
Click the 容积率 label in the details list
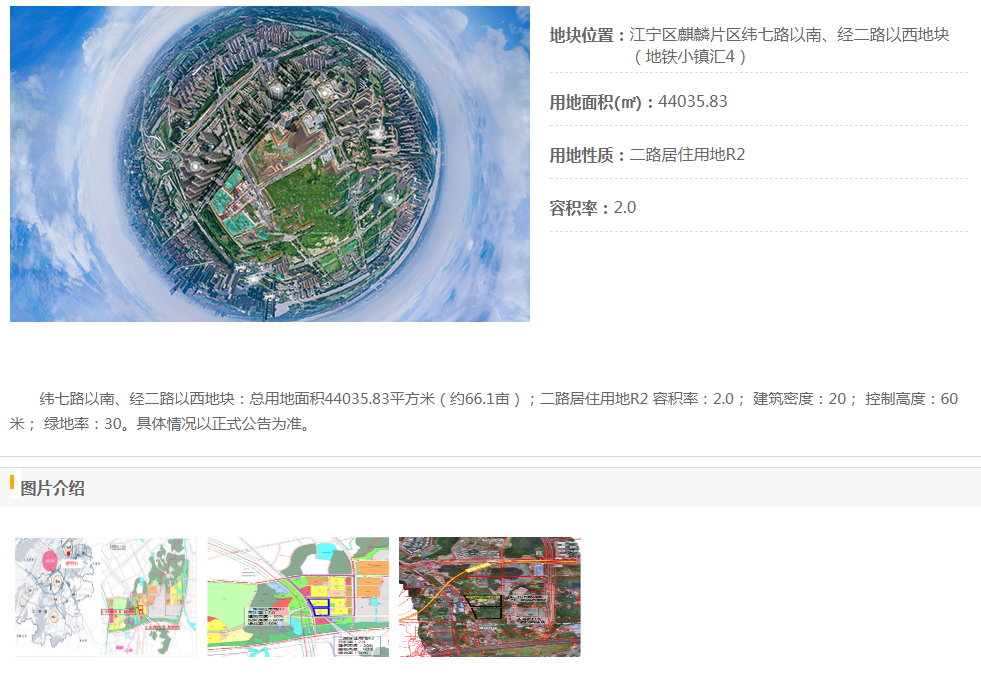(x=579, y=208)
